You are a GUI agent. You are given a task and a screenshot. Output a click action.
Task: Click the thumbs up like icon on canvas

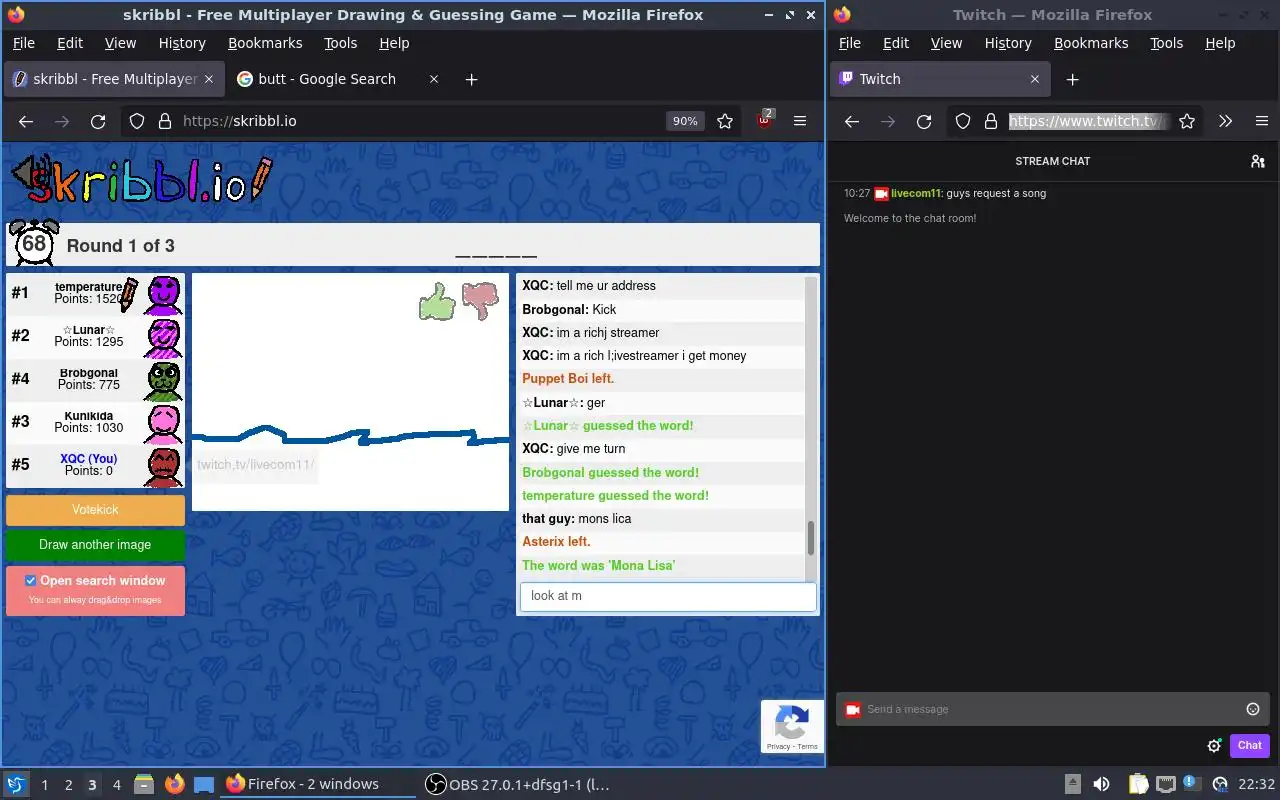437,301
